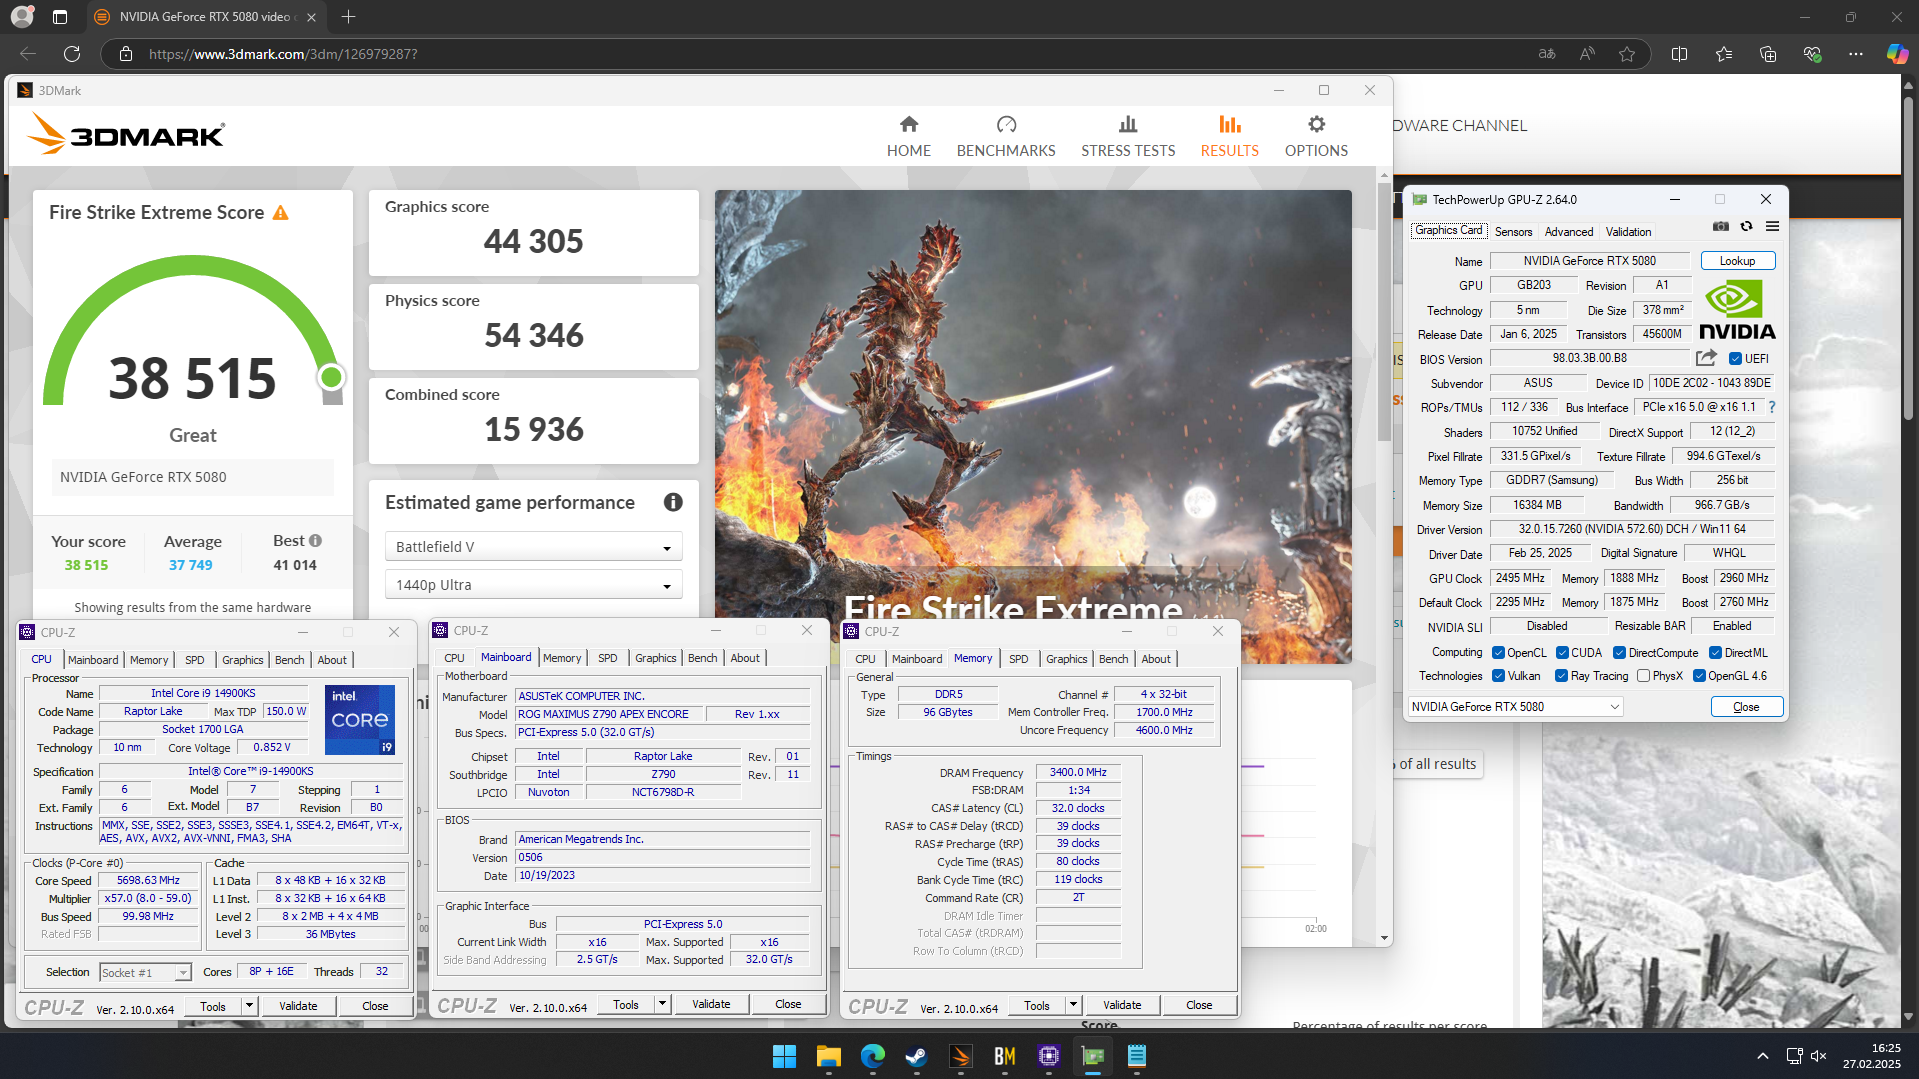Add this page to browser favorites
The width and height of the screenshot is (1919, 1079).
click(x=1627, y=54)
